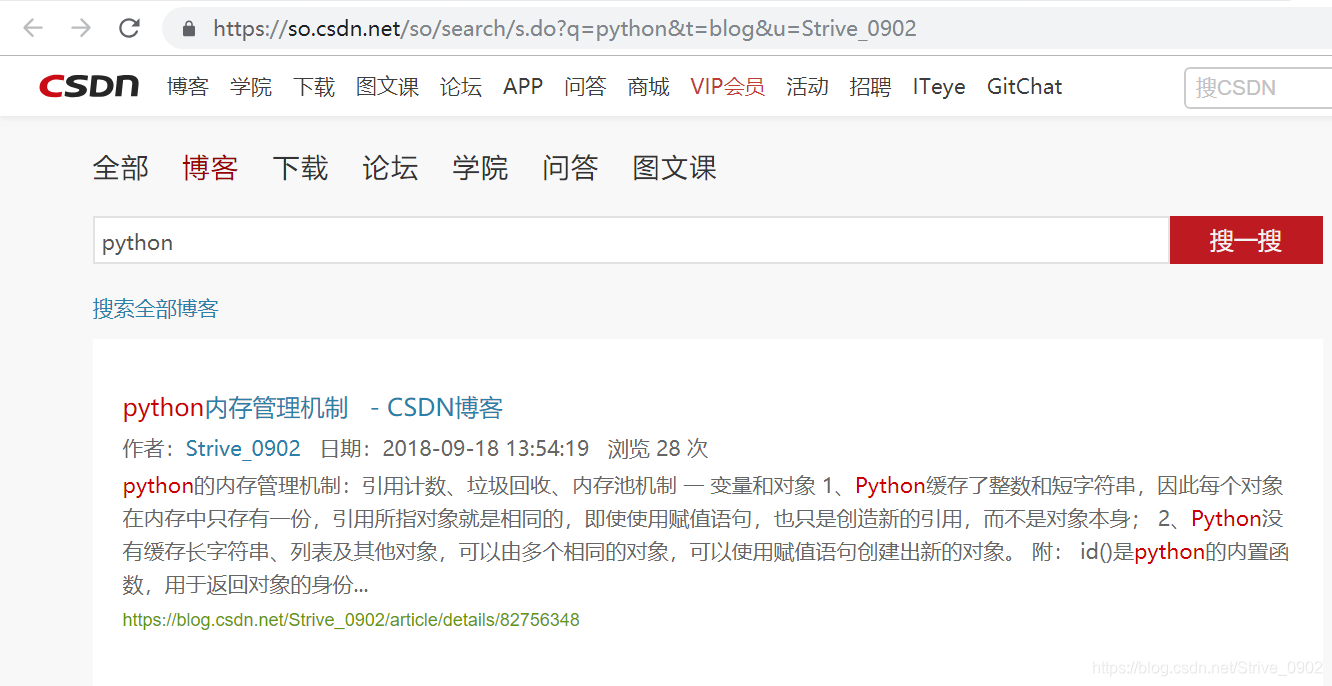1332x686 pixels.
Task: Click the 搜一搜 search button
Action: click(1246, 240)
